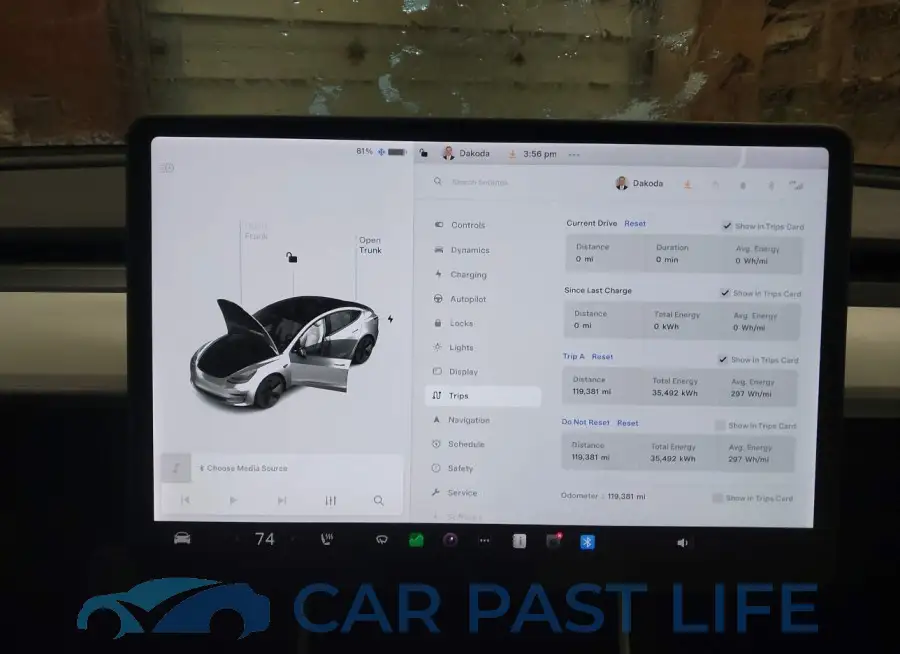Tap the software download icon beside the clock
The height and width of the screenshot is (654, 900).
(513, 154)
